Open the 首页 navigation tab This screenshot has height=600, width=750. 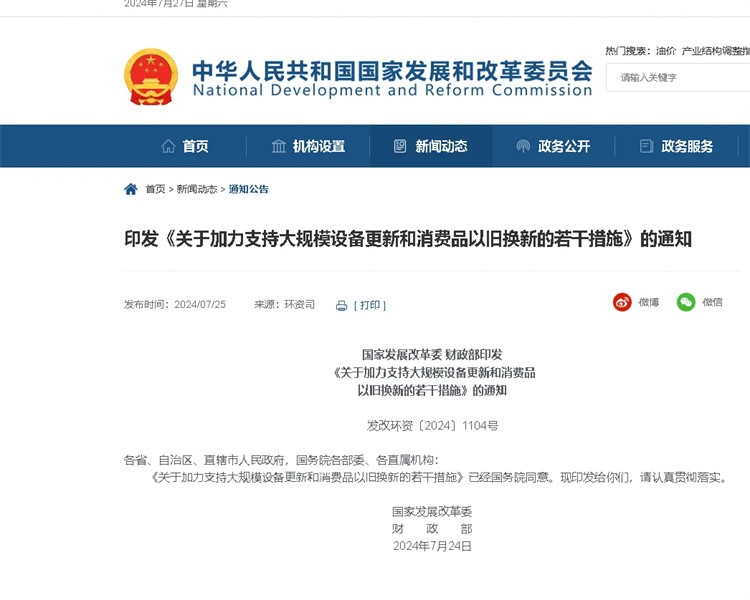185,146
